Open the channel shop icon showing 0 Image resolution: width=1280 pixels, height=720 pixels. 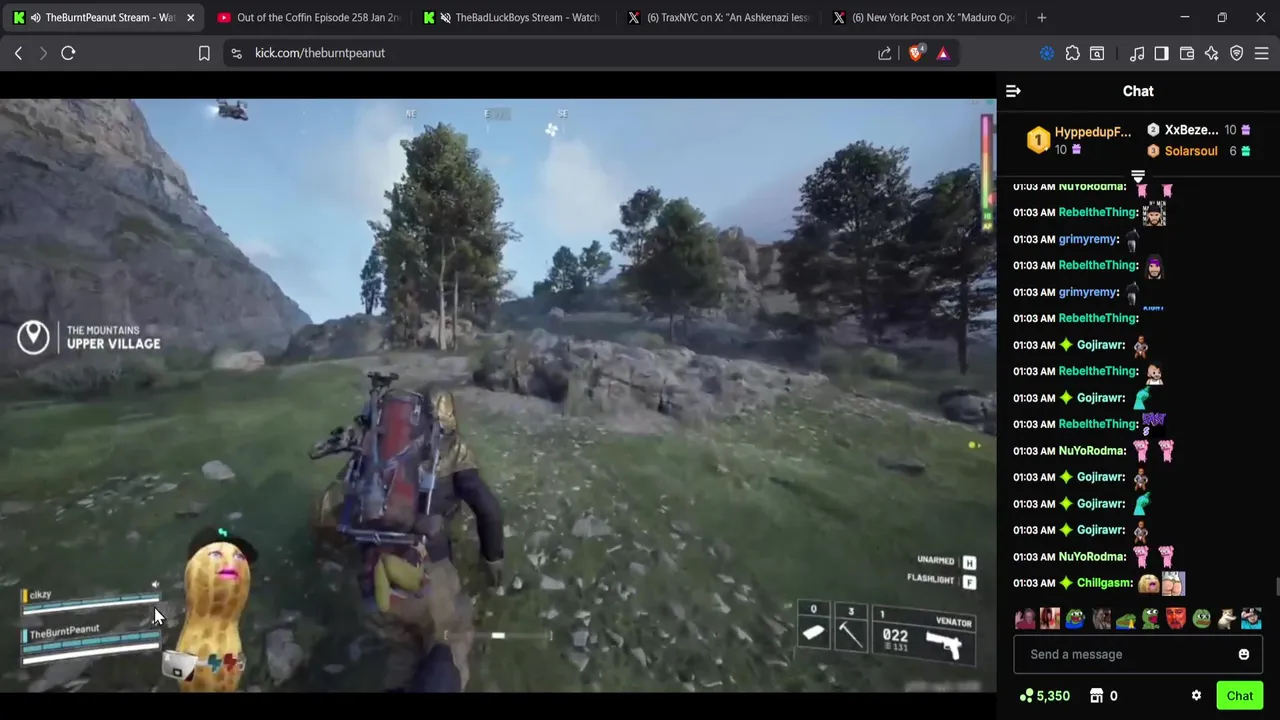point(1103,696)
